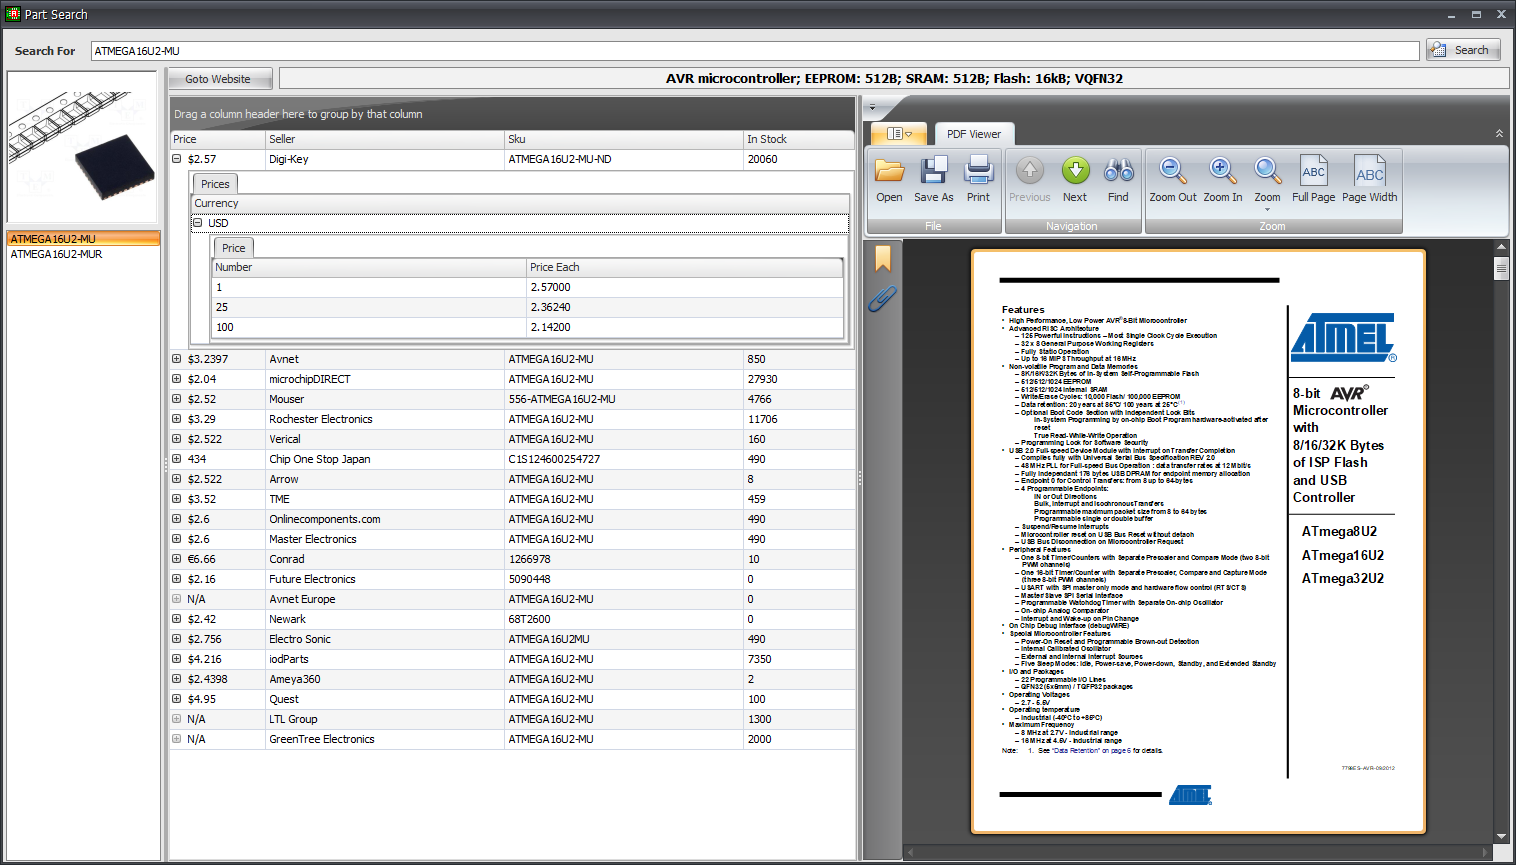Collapse the ribbon with double chevron

(1499, 133)
